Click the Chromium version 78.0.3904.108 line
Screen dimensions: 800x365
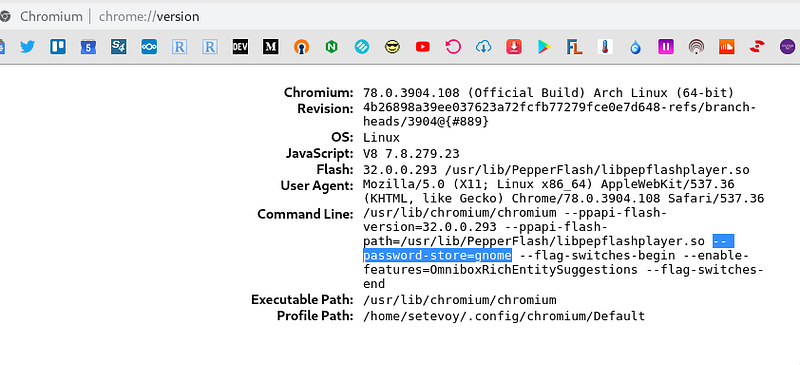point(548,93)
